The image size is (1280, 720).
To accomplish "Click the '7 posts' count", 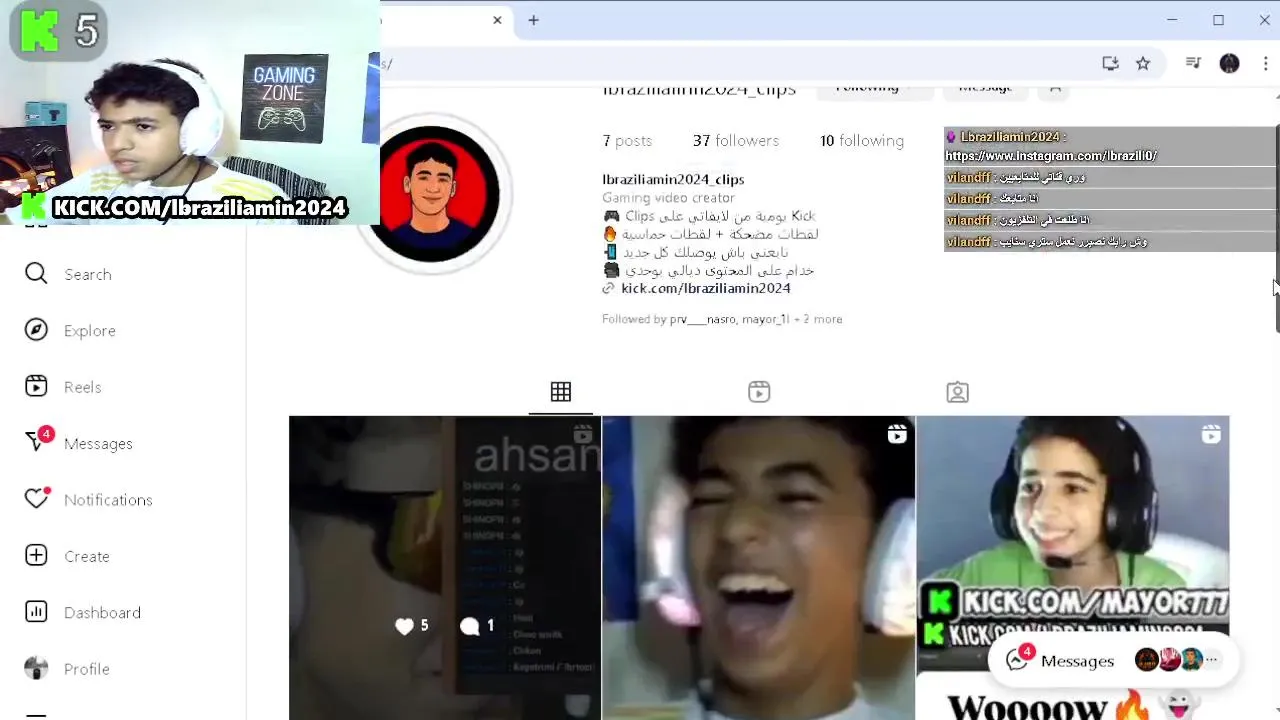I will 627,141.
